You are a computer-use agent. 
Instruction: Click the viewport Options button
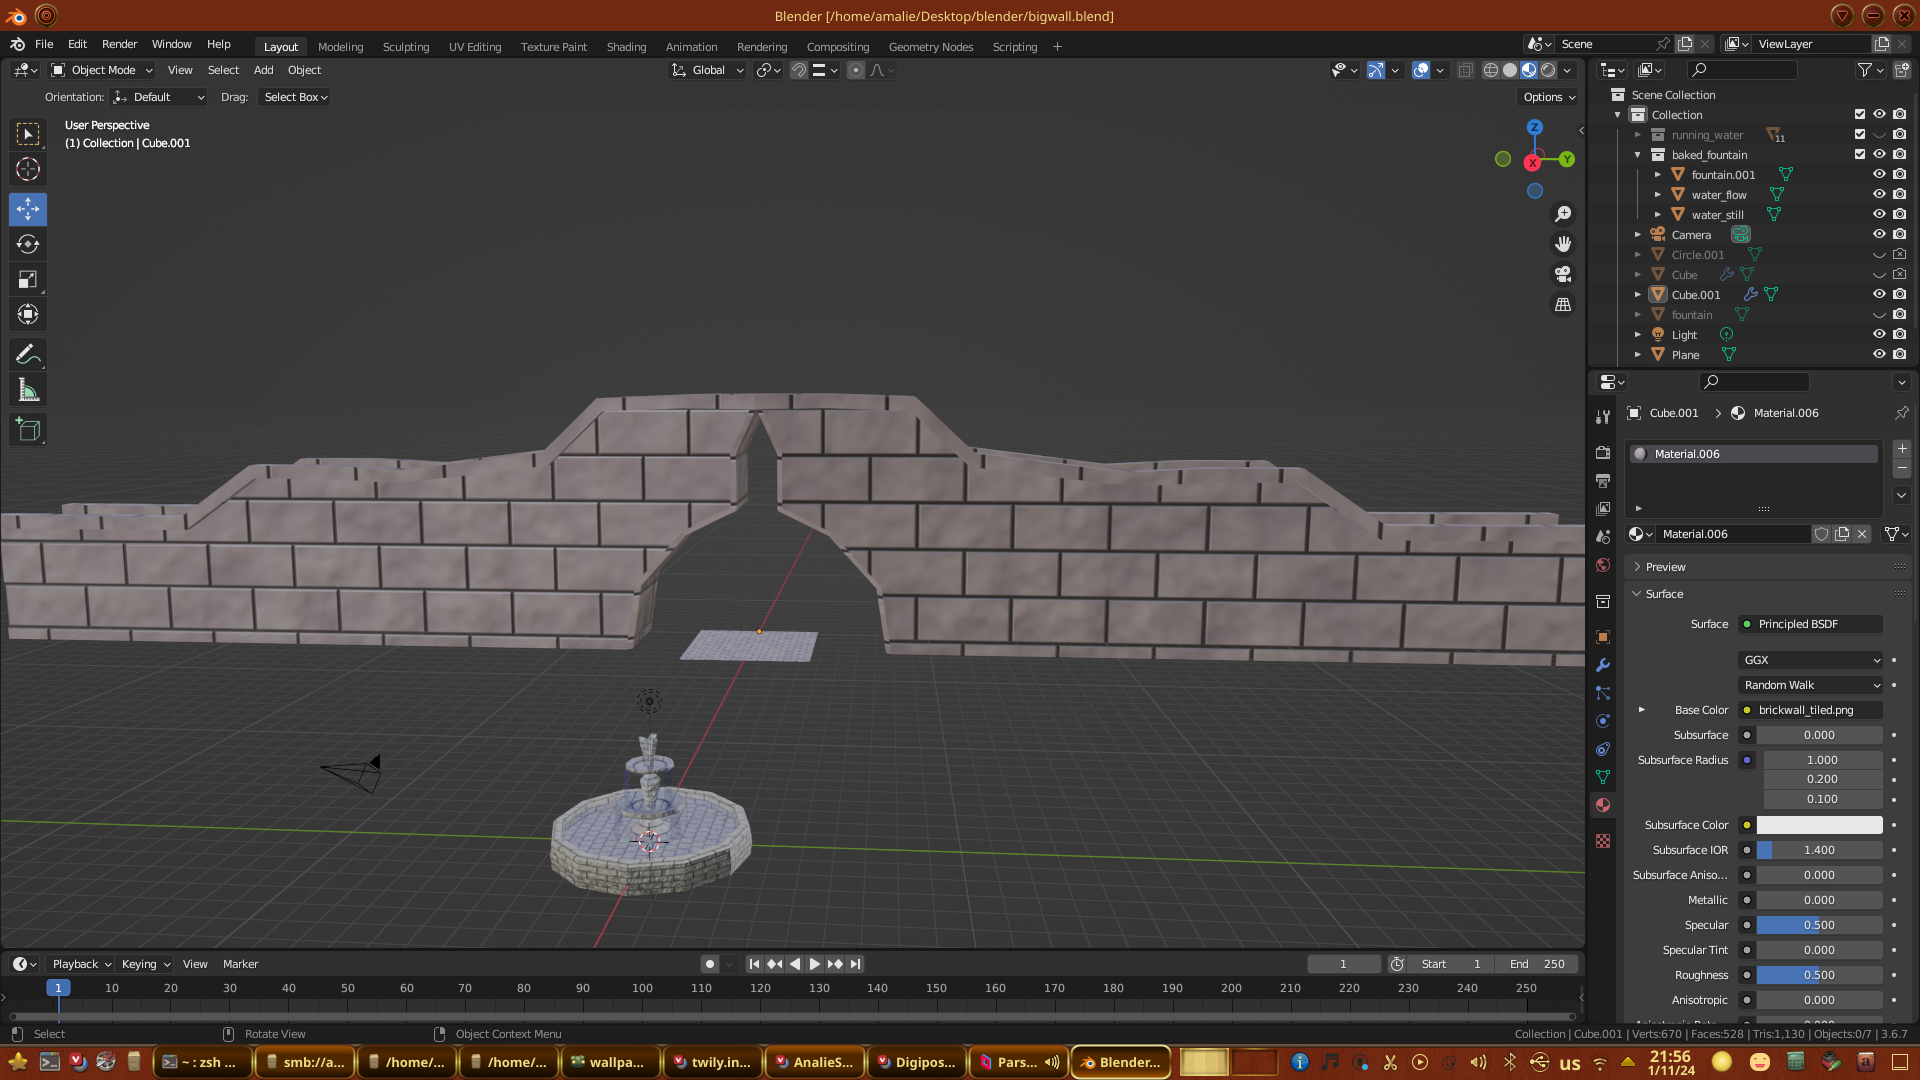click(x=1548, y=97)
